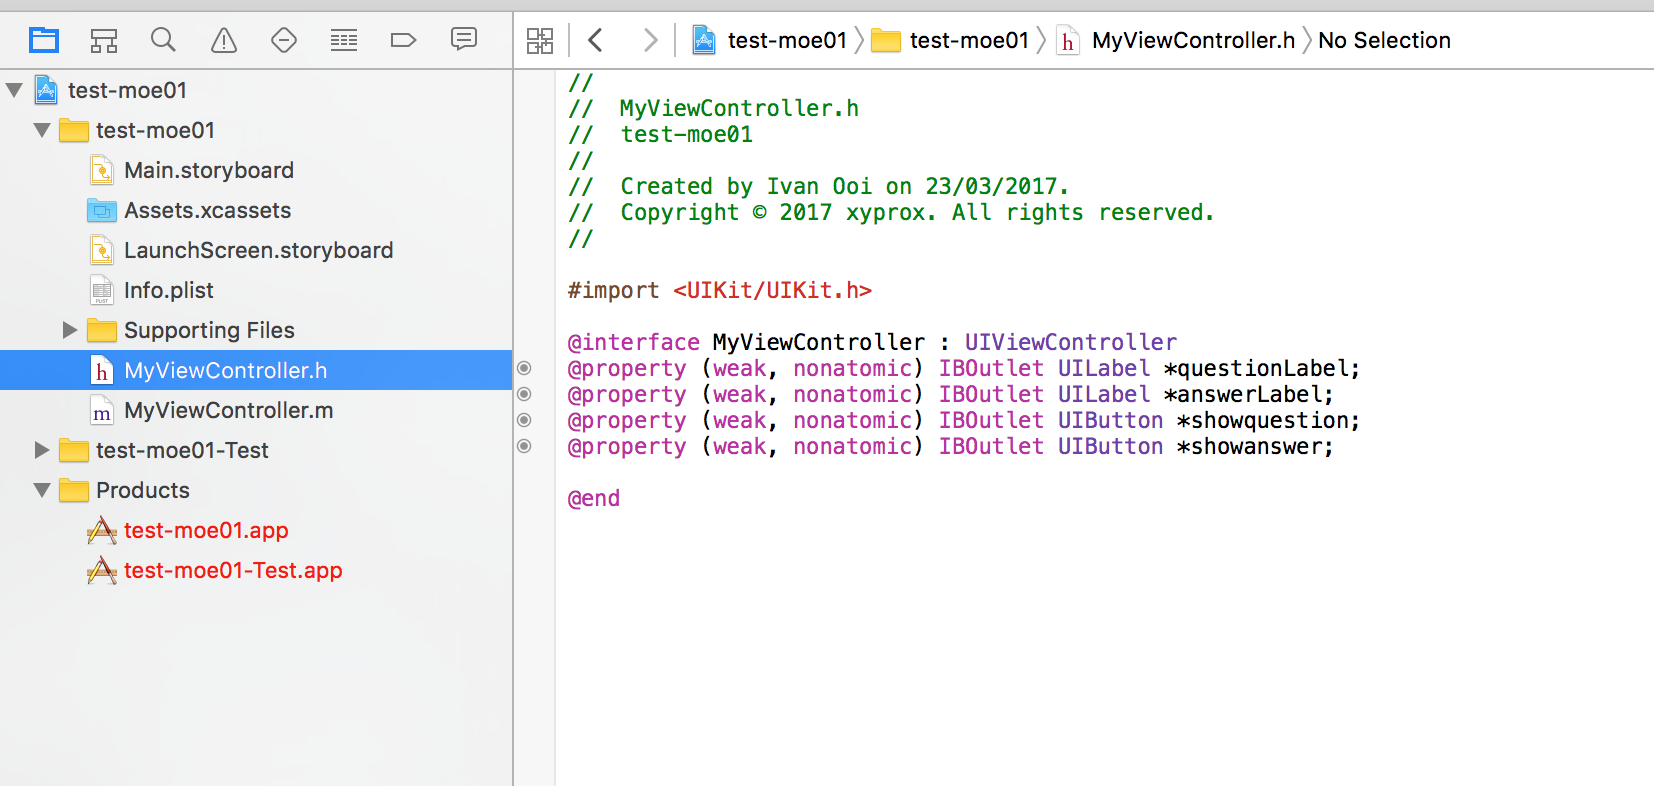Click the LaunchScreen.storyboard file icon
This screenshot has height=786, width=1654.
[x=102, y=250]
